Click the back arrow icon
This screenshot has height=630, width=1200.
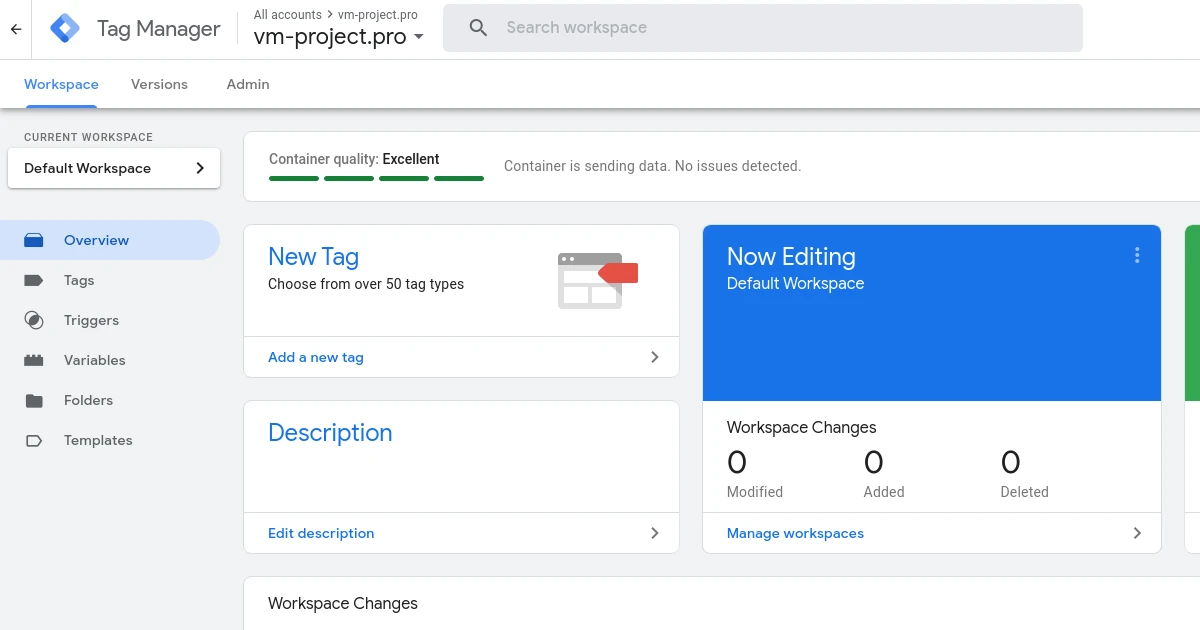coord(16,29)
